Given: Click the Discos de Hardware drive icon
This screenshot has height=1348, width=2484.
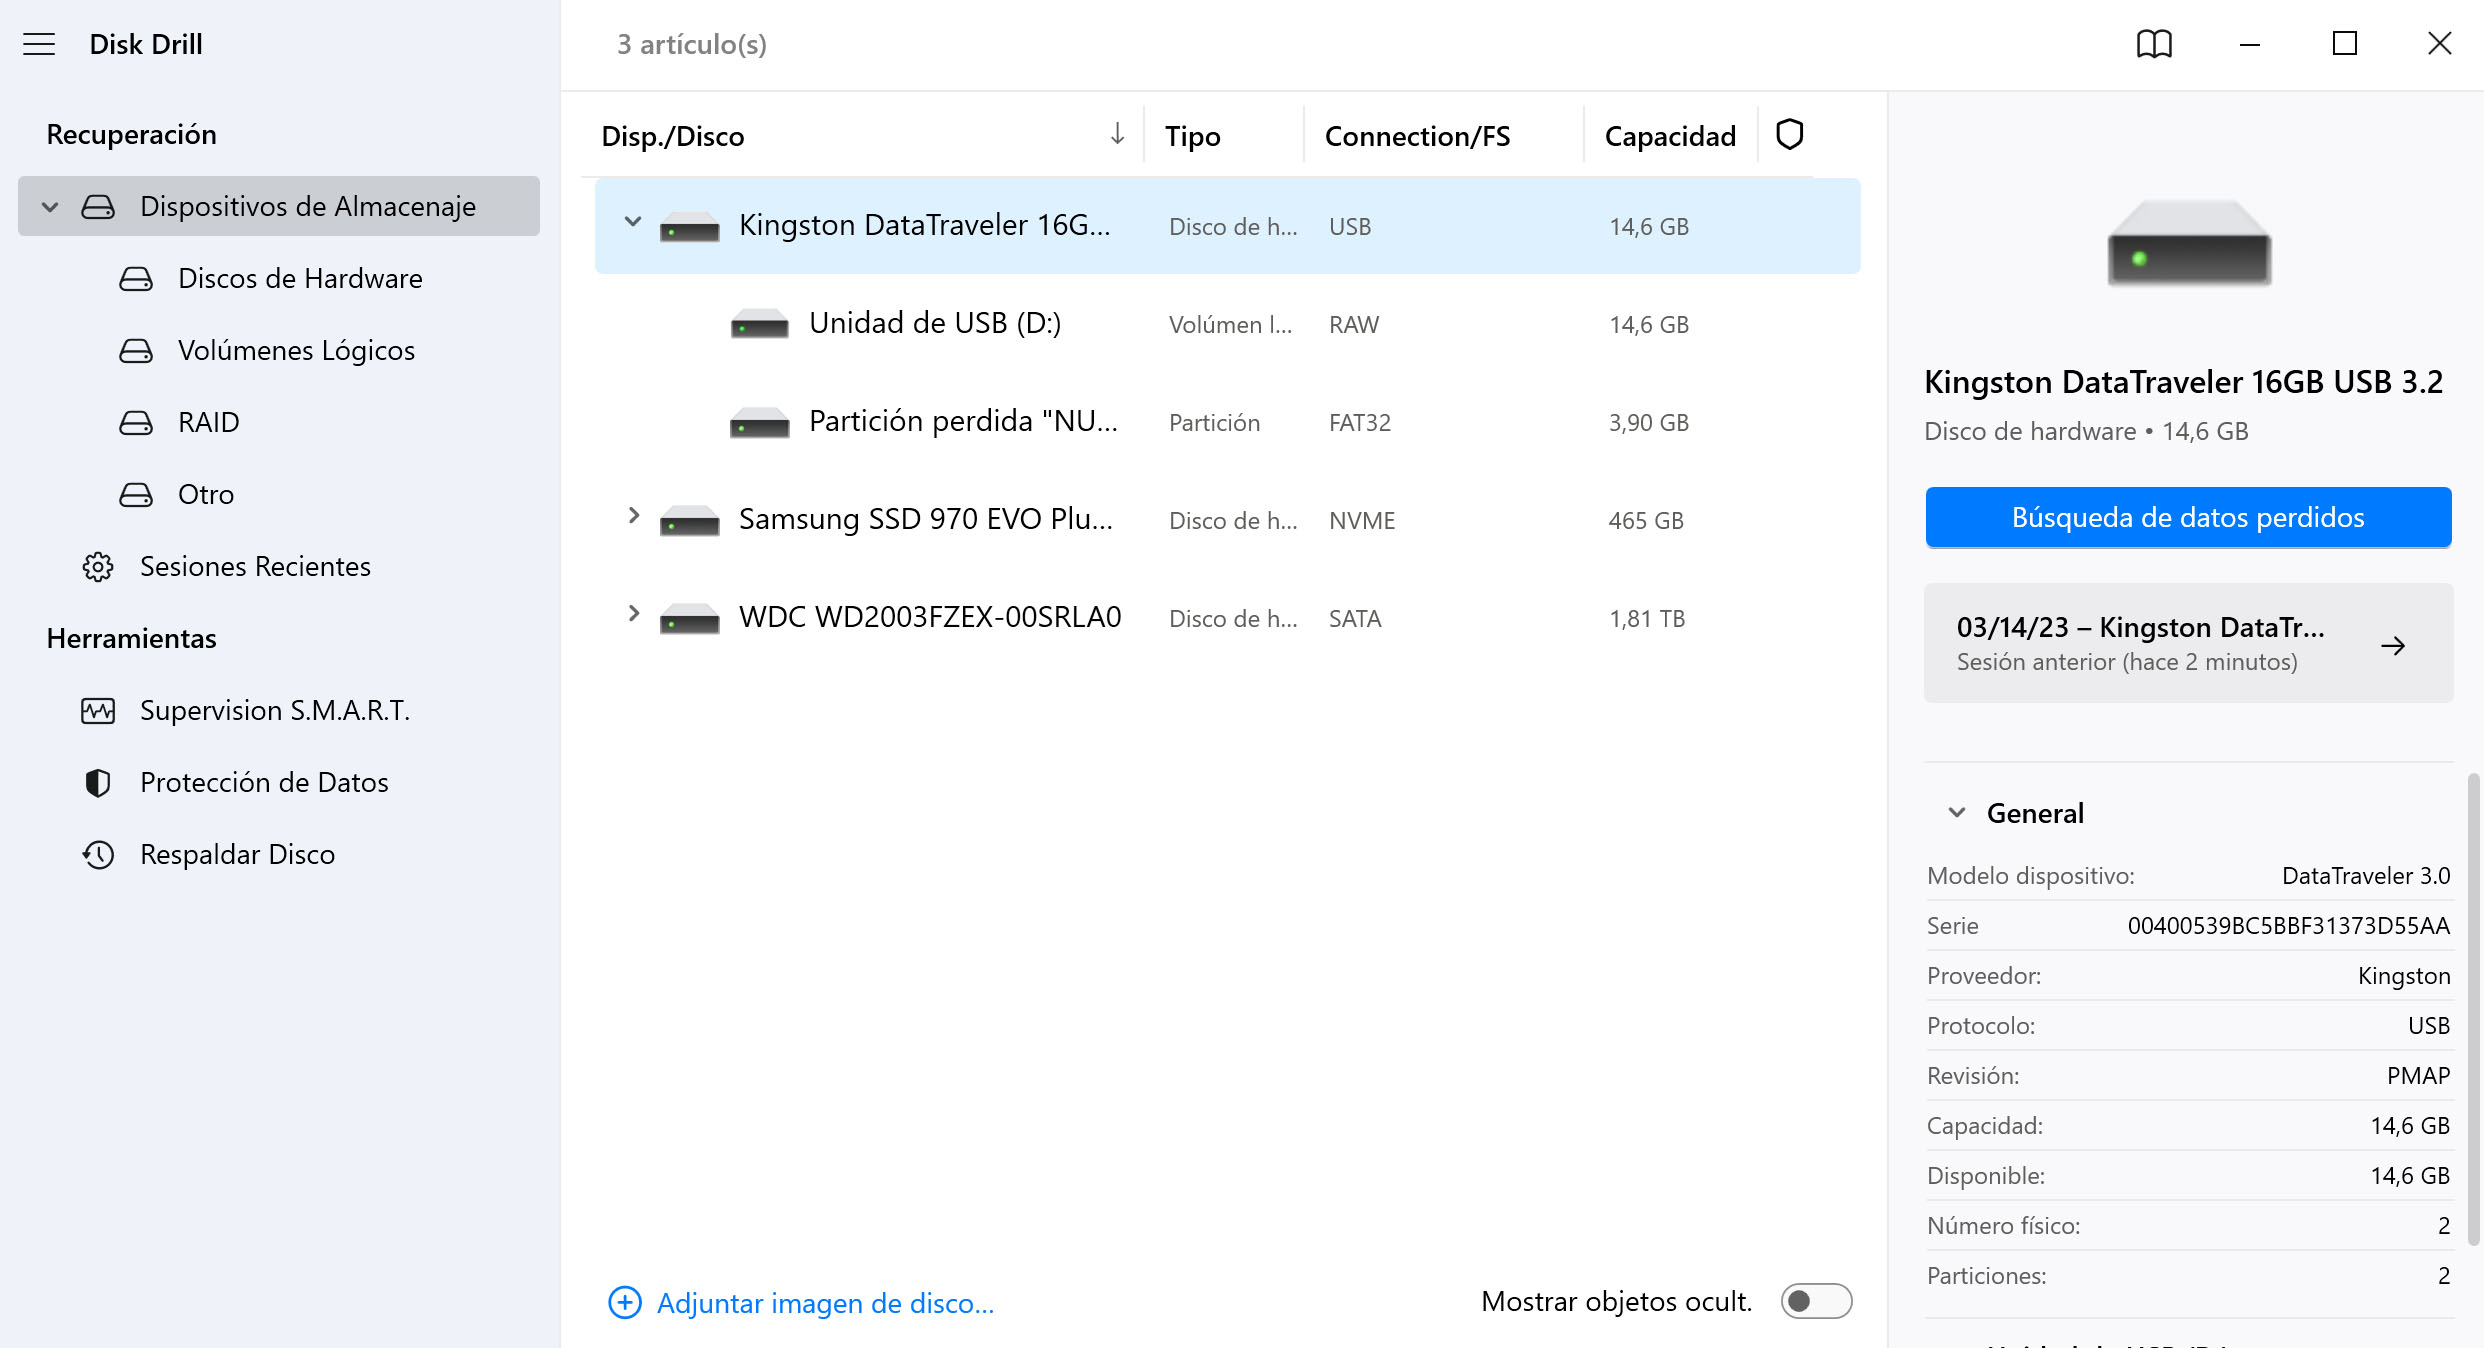Looking at the screenshot, I should (136, 279).
